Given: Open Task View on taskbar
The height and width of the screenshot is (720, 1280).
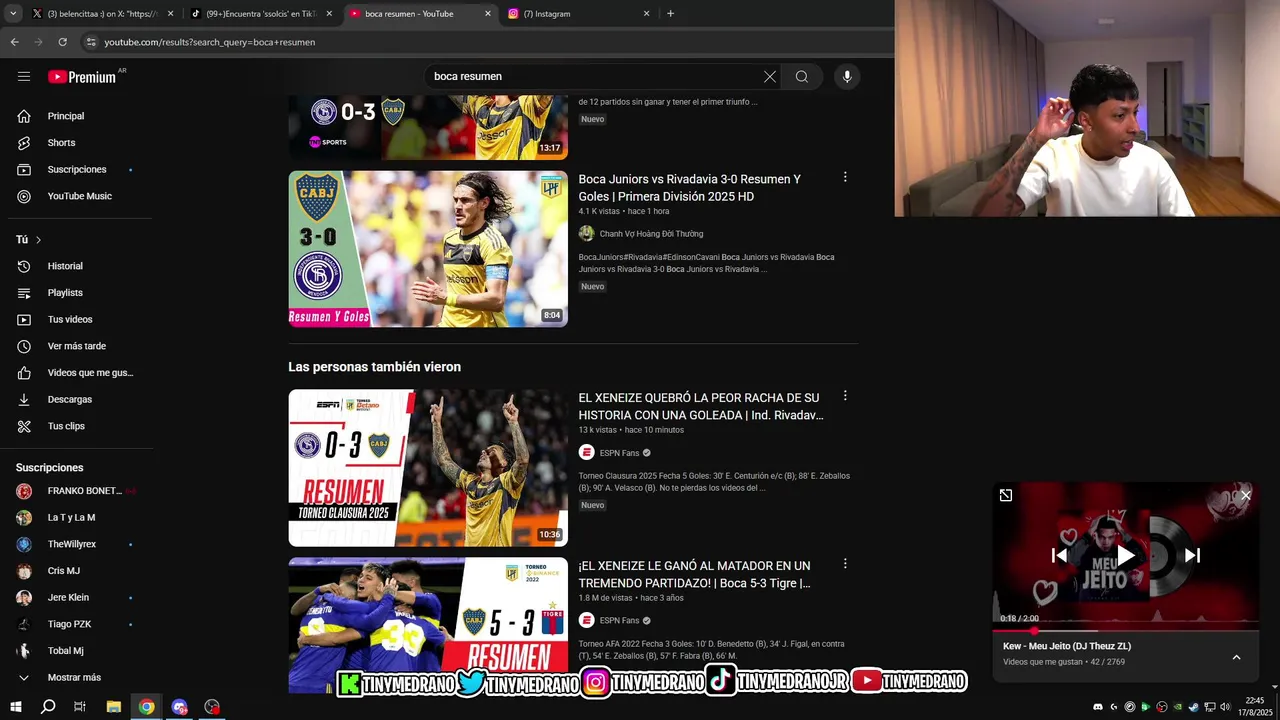Looking at the screenshot, I should click(80, 707).
